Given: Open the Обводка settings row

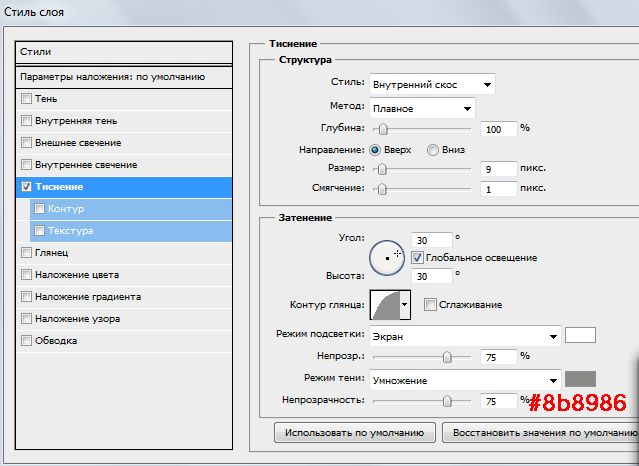Looking at the screenshot, I should (124, 341).
